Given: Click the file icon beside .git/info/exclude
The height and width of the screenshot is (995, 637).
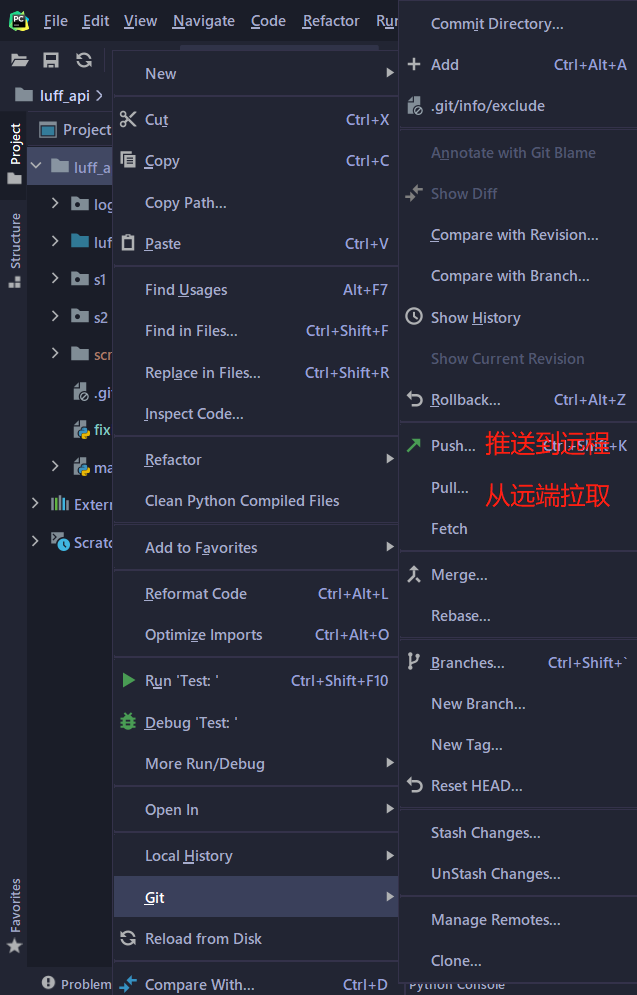Looking at the screenshot, I should pos(414,105).
